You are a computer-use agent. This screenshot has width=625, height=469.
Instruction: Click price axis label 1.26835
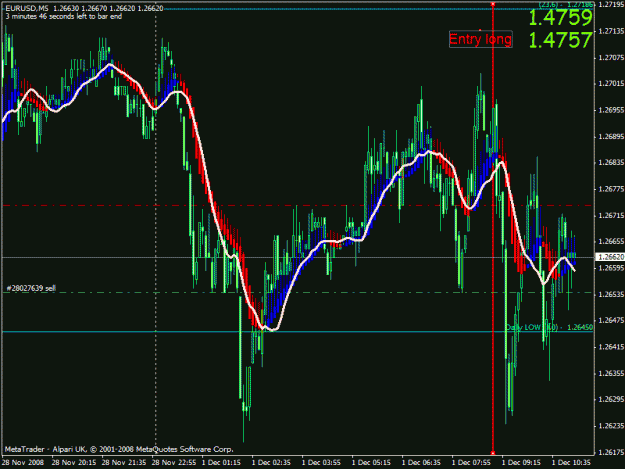coord(611,163)
